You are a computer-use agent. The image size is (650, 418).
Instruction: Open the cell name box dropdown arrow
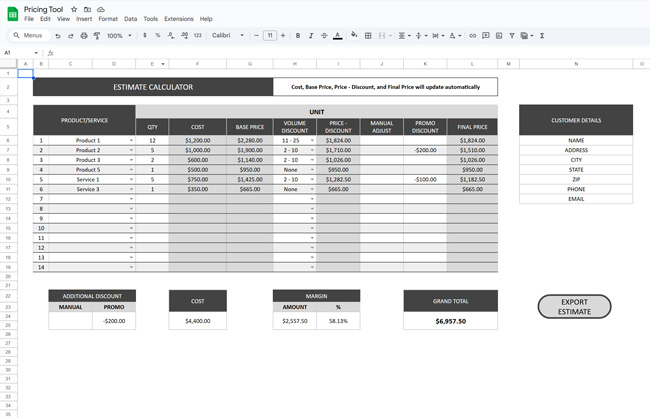pos(36,53)
